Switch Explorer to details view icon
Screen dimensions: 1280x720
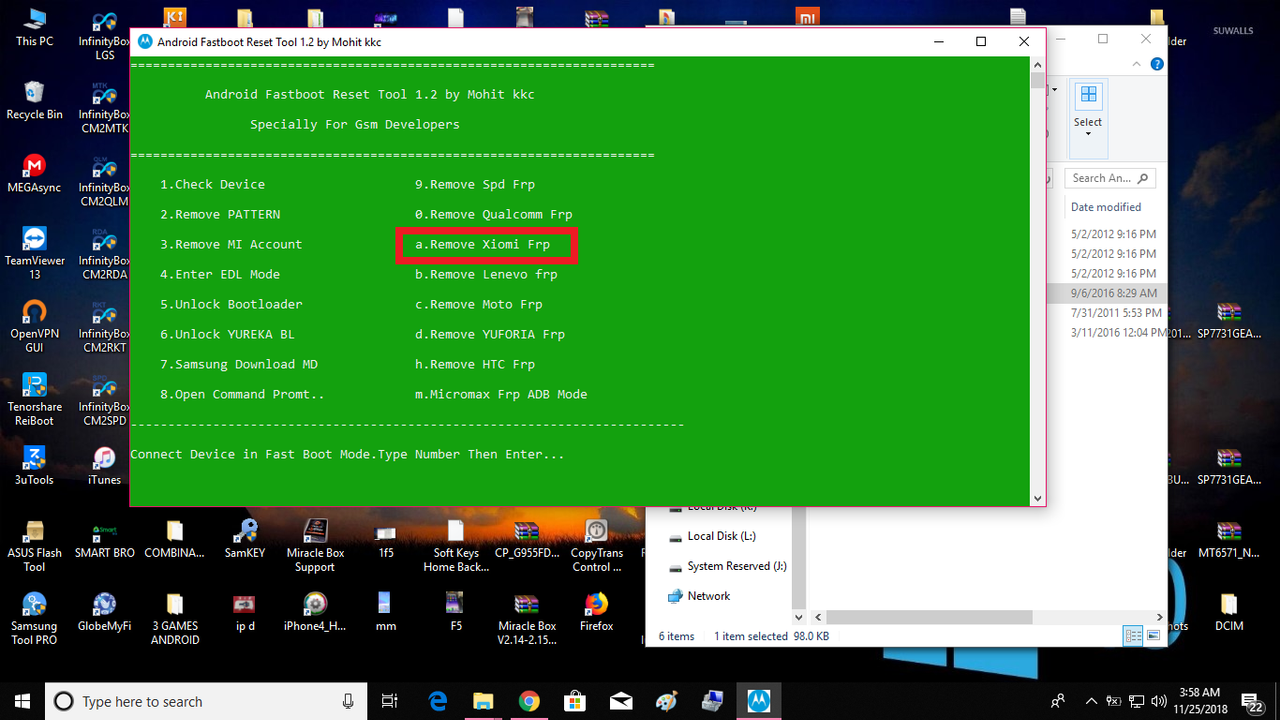[1133, 636]
